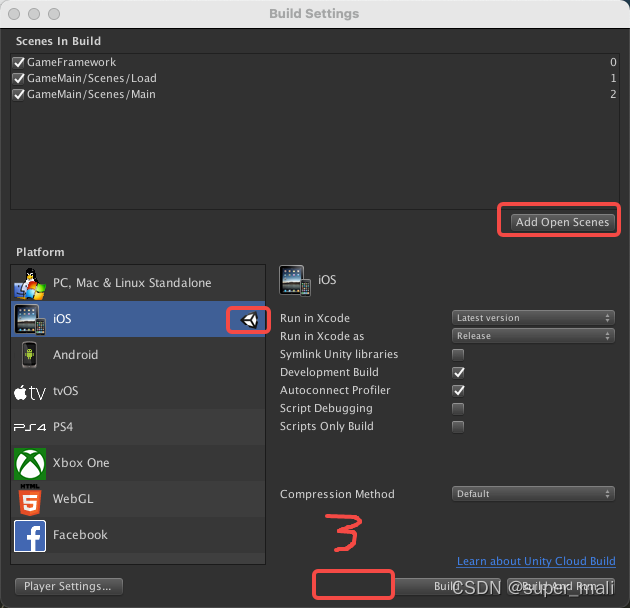Screen dimensions: 630x608
Task: Click the Android phone icon
Action: click(29, 354)
